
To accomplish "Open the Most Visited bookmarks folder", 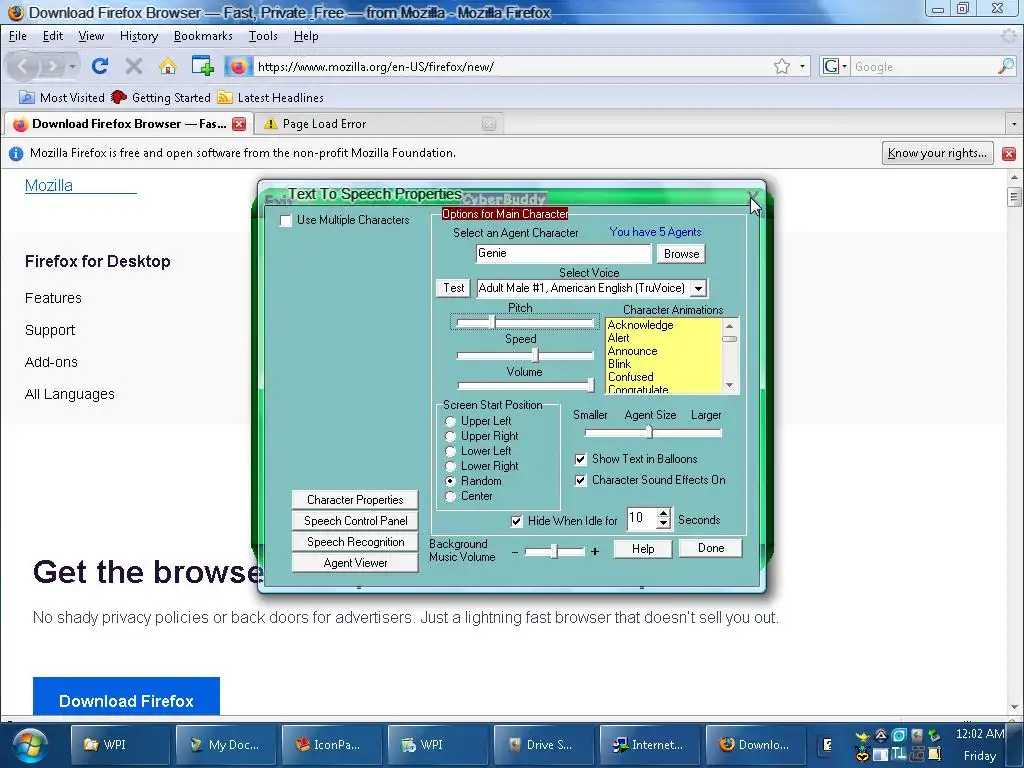I will [62, 97].
